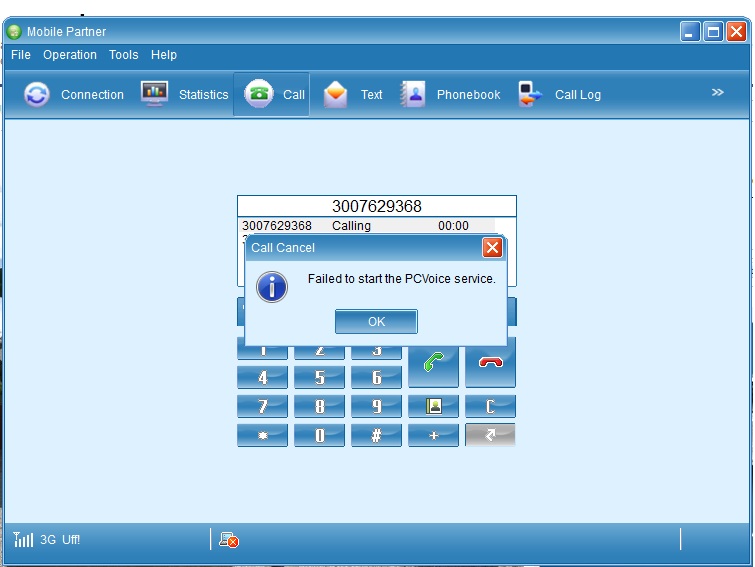Open the Call Log section
Image resolution: width=755 pixels, height=567 pixels.
click(560, 95)
